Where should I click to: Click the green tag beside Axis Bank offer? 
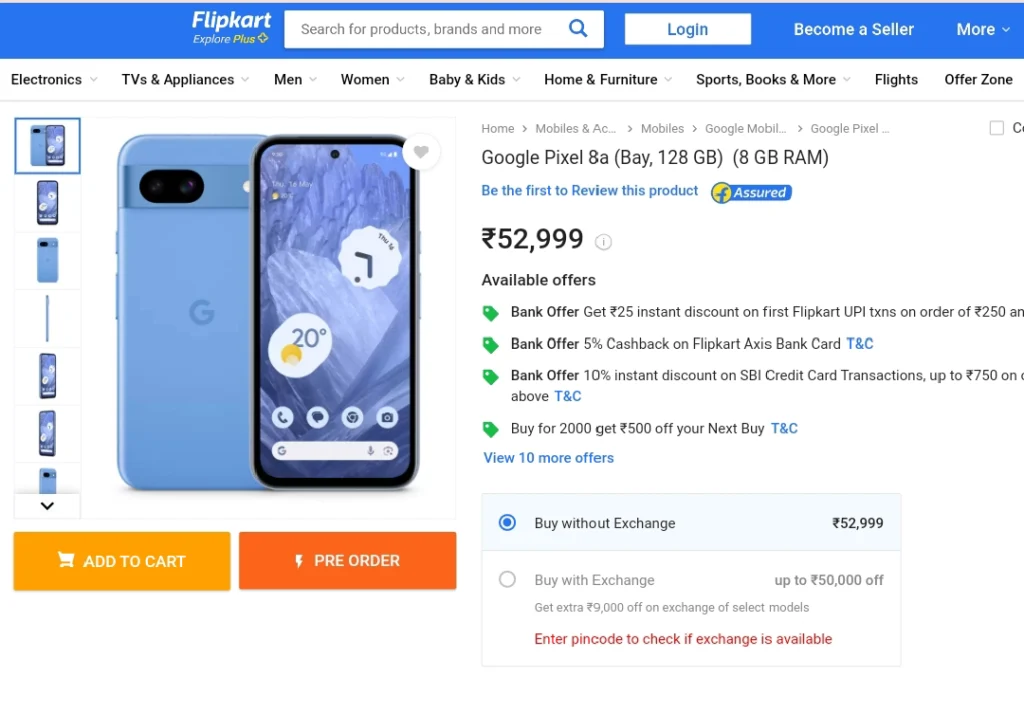(x=490, y=344)
